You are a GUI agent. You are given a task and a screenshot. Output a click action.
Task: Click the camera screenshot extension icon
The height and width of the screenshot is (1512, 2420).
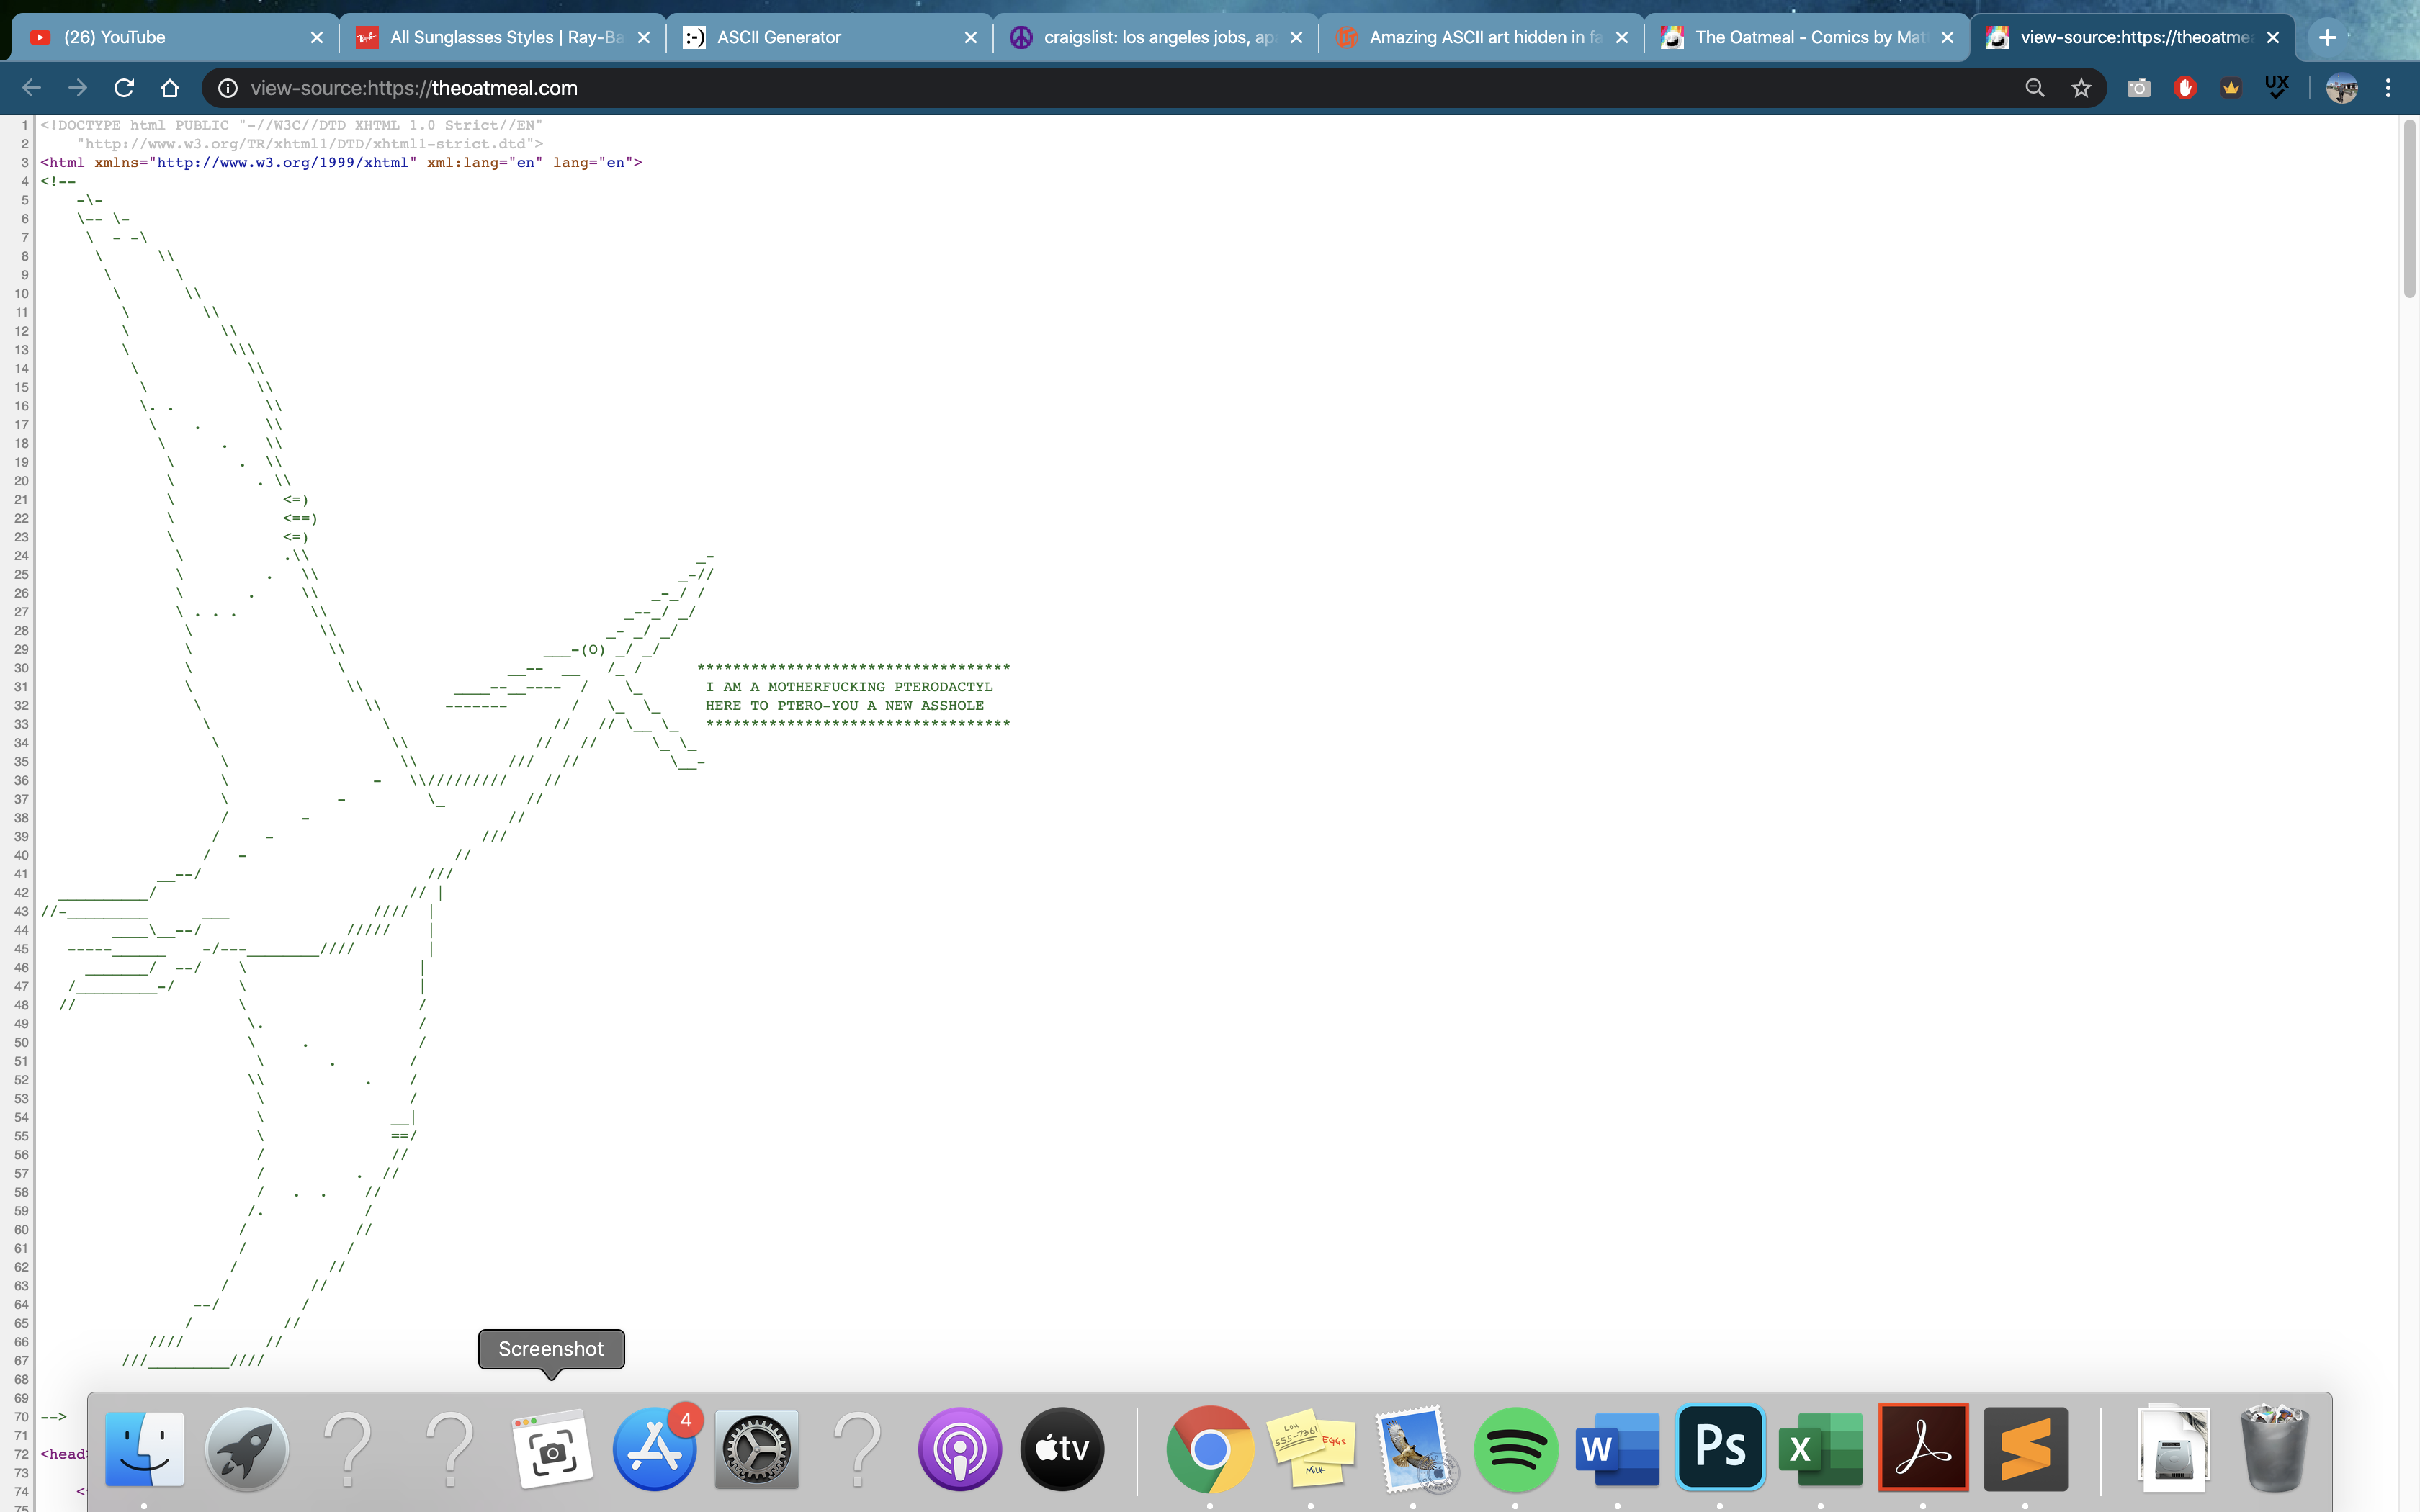click(x=2138, y=88)
